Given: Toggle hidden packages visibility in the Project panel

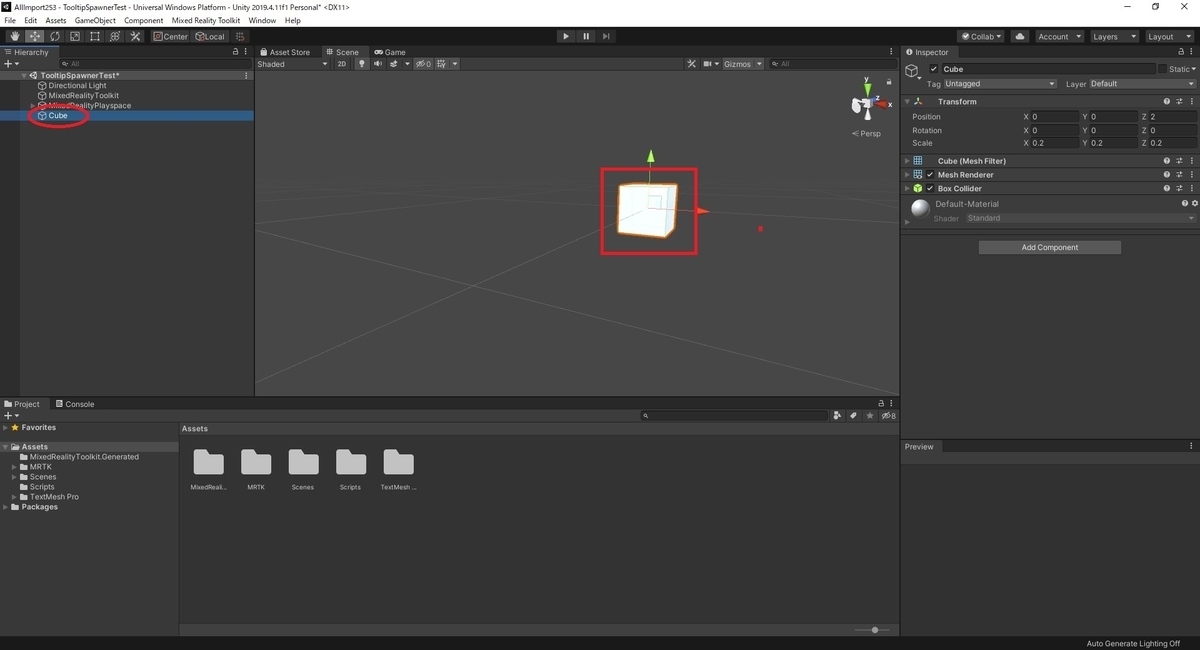Looking at the screenshot, I should pos(888,415).
